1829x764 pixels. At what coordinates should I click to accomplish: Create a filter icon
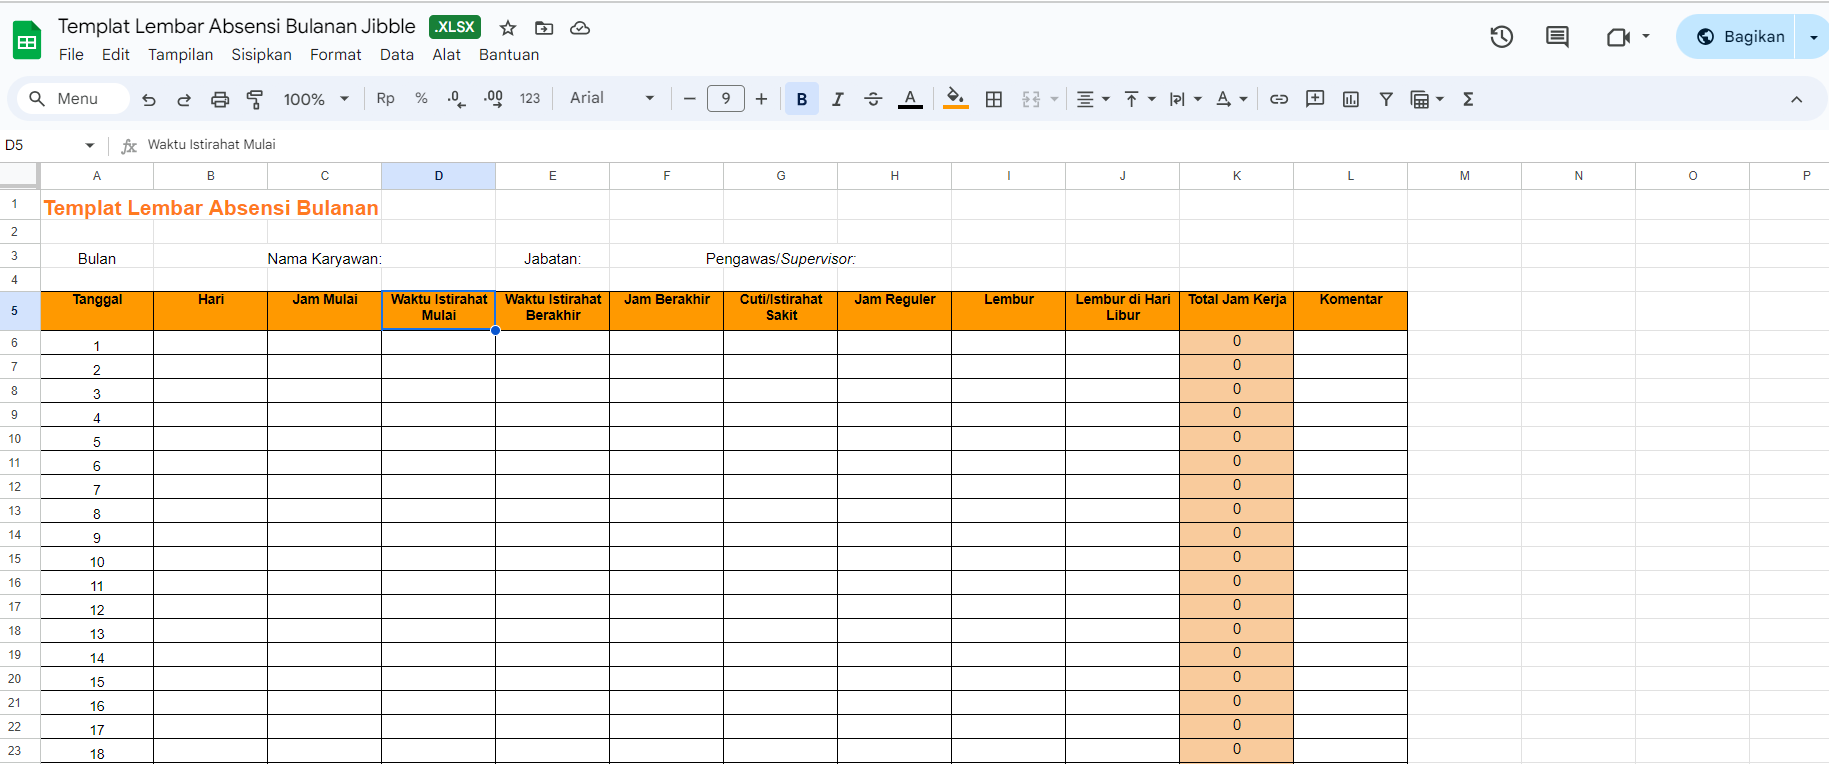pos(1386,99)
